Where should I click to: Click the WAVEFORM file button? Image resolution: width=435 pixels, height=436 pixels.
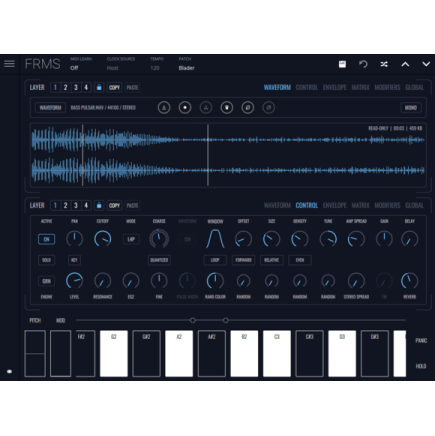(x=50, y=108)
